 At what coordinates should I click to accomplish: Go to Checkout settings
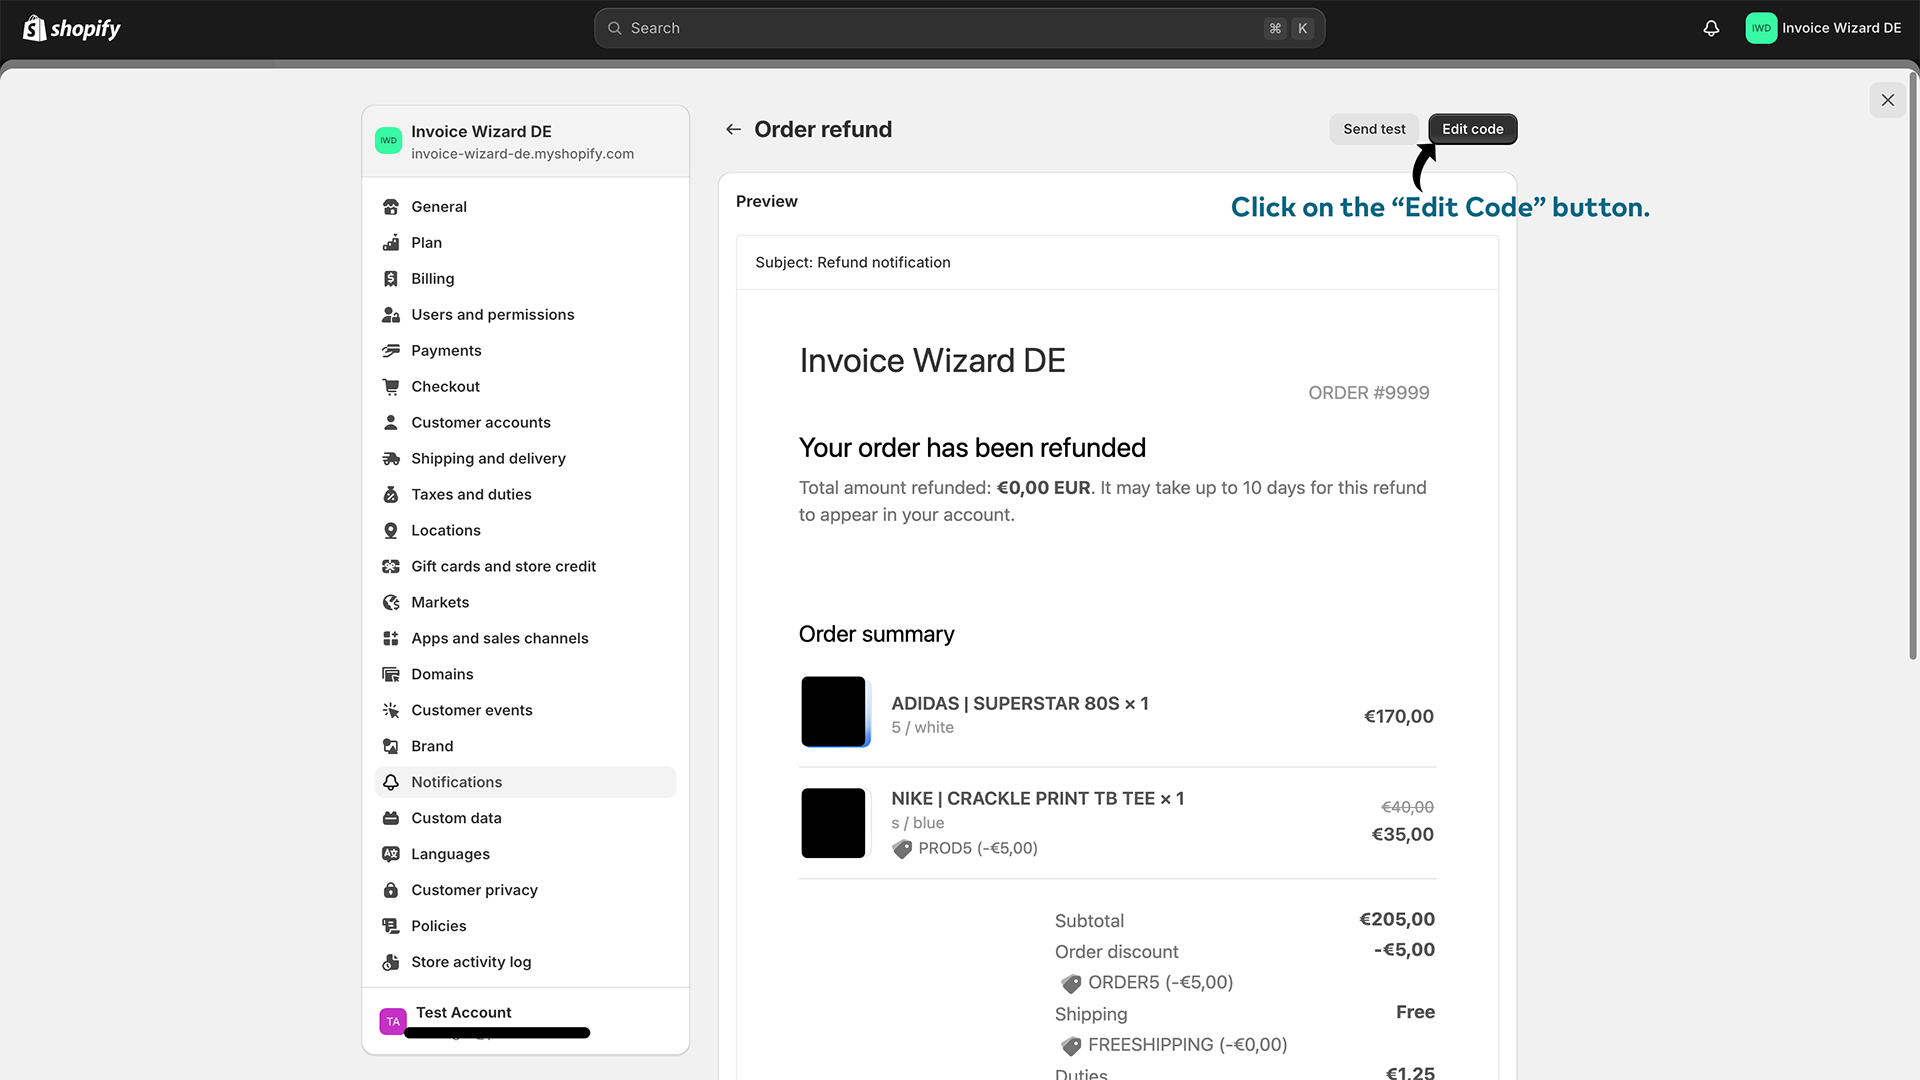coord(525,387)
